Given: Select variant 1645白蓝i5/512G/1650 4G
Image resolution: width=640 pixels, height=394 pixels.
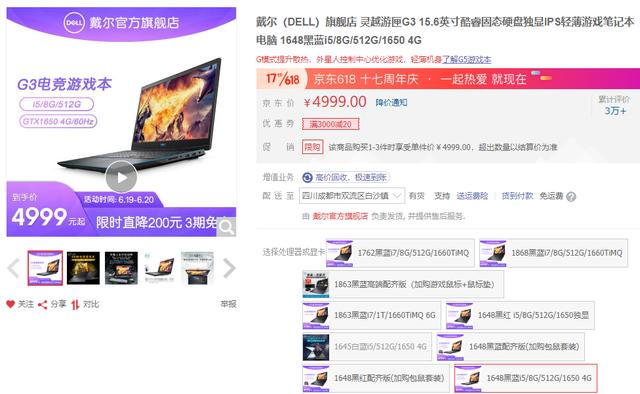Looking at the screenshot, I should pyautogui.click(x=367, y=347).
